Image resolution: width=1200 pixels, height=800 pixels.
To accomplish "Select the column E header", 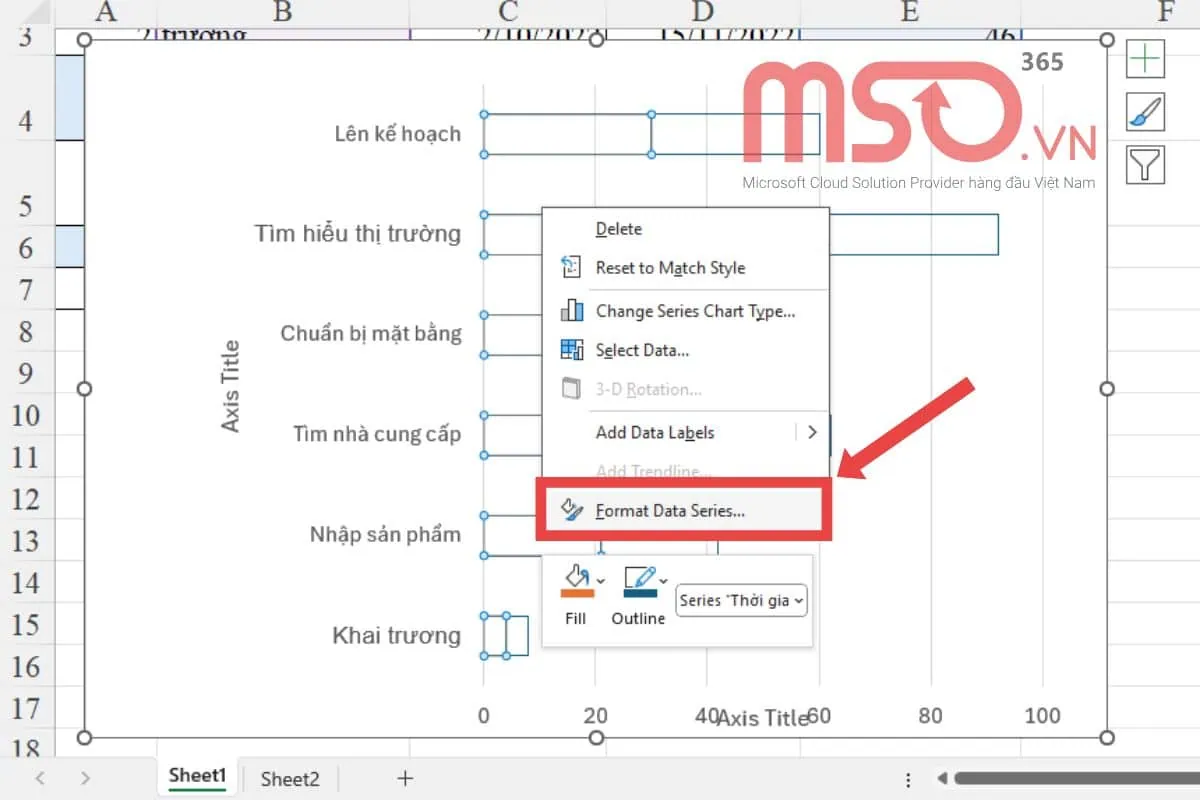I will [x=909, y=12].
